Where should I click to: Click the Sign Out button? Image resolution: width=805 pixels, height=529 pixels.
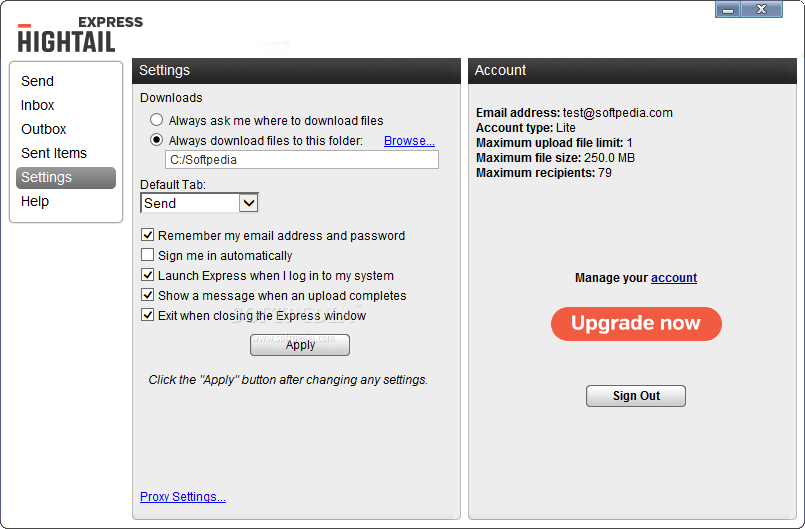[636, 396]
